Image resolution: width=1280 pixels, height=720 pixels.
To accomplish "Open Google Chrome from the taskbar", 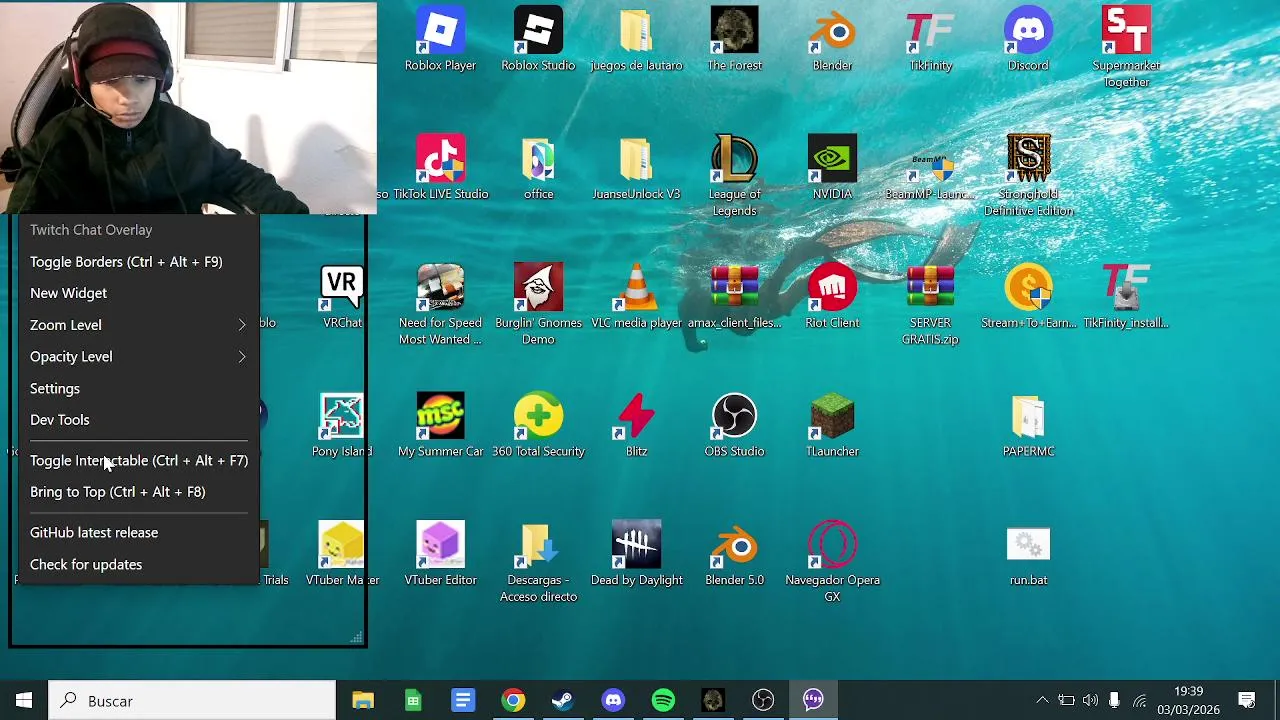I will tap(513, 701).
